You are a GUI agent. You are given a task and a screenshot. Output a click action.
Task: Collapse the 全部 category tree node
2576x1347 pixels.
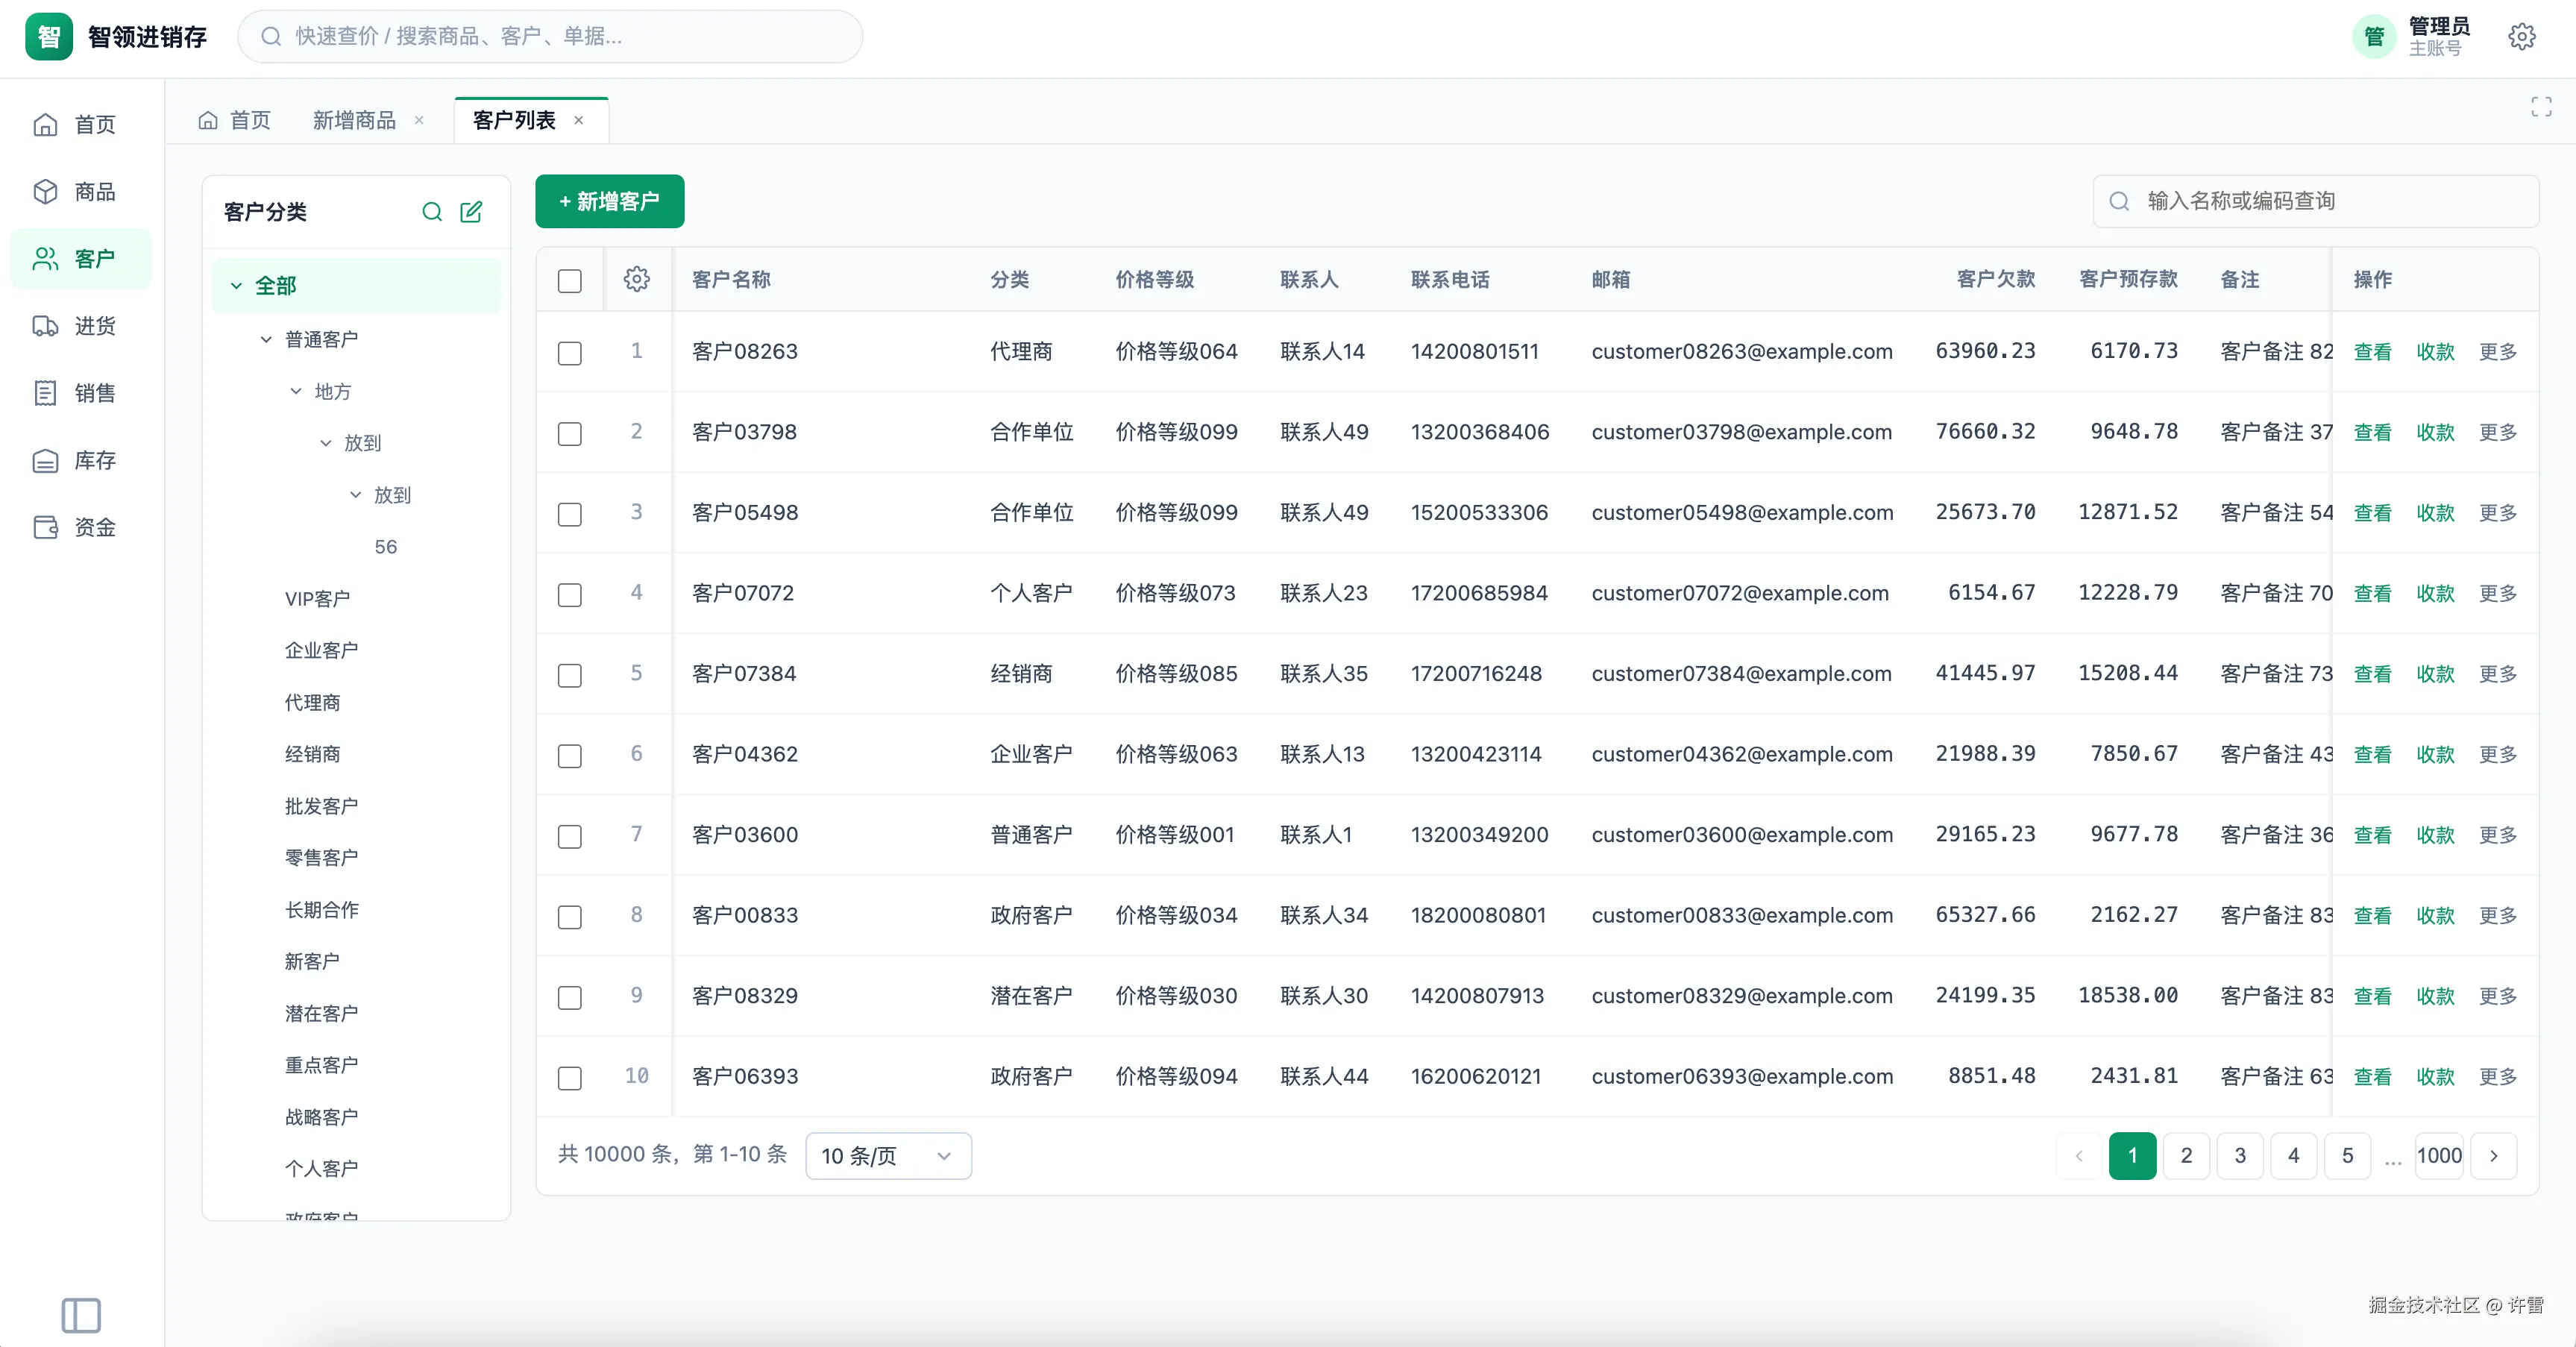[x=236, y=286]
